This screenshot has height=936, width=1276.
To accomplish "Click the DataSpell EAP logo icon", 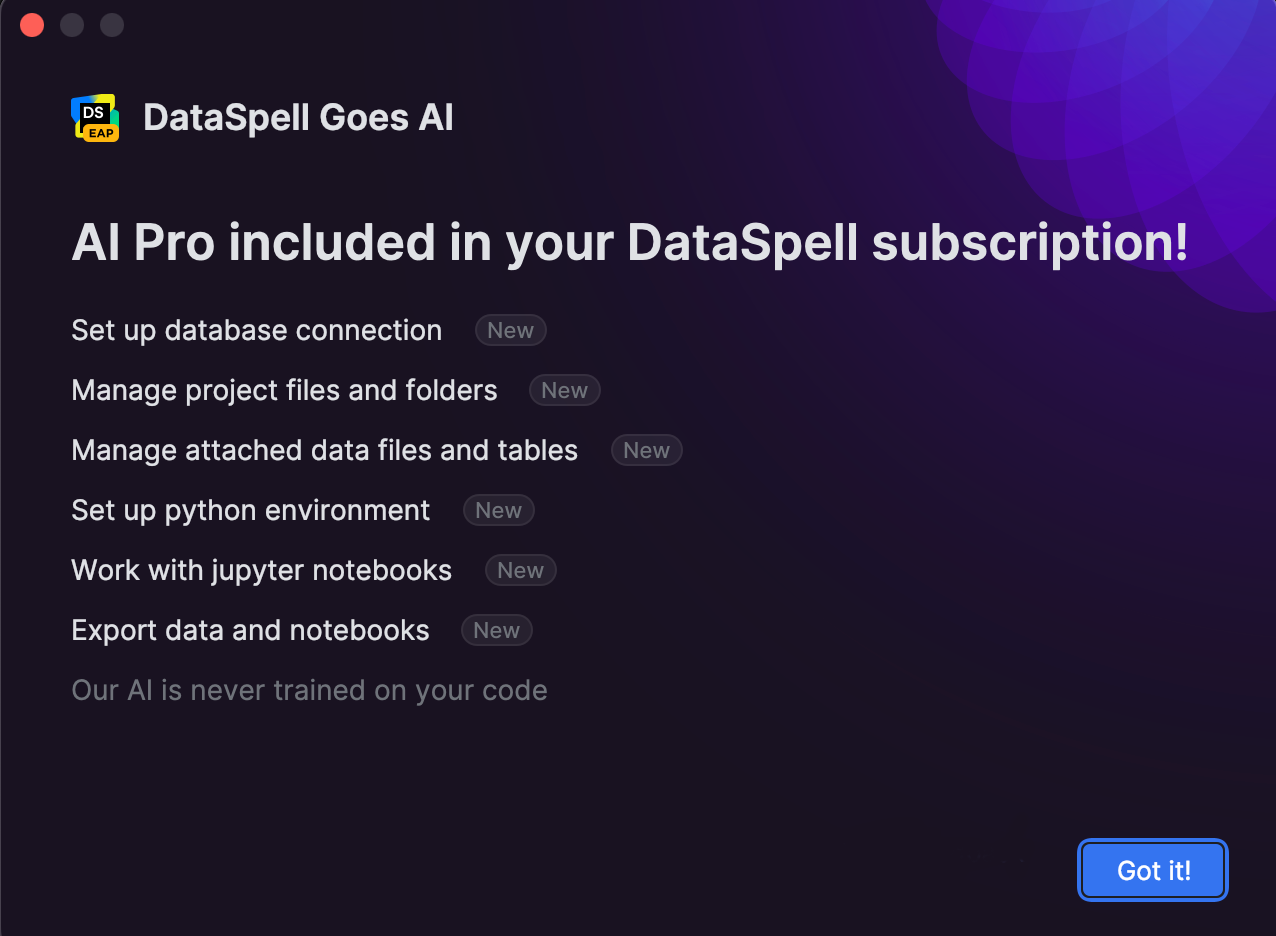I will [x=95, y=118].
